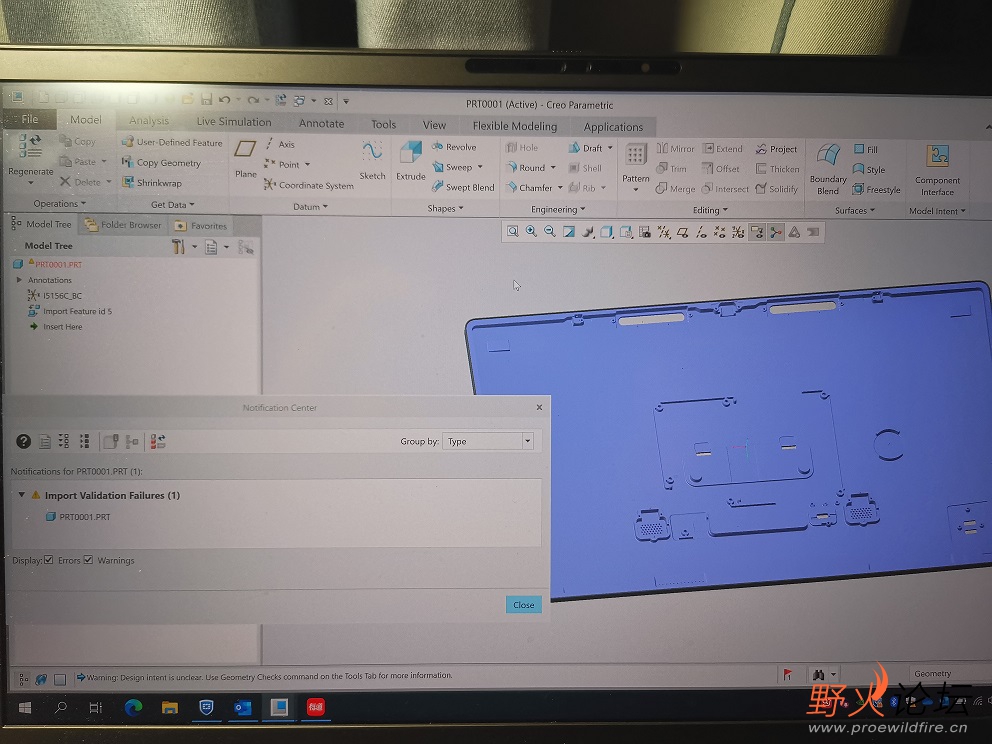992x744 pixels.
Task: Expand the Engineering group dropdown
Action: [558, 209]
